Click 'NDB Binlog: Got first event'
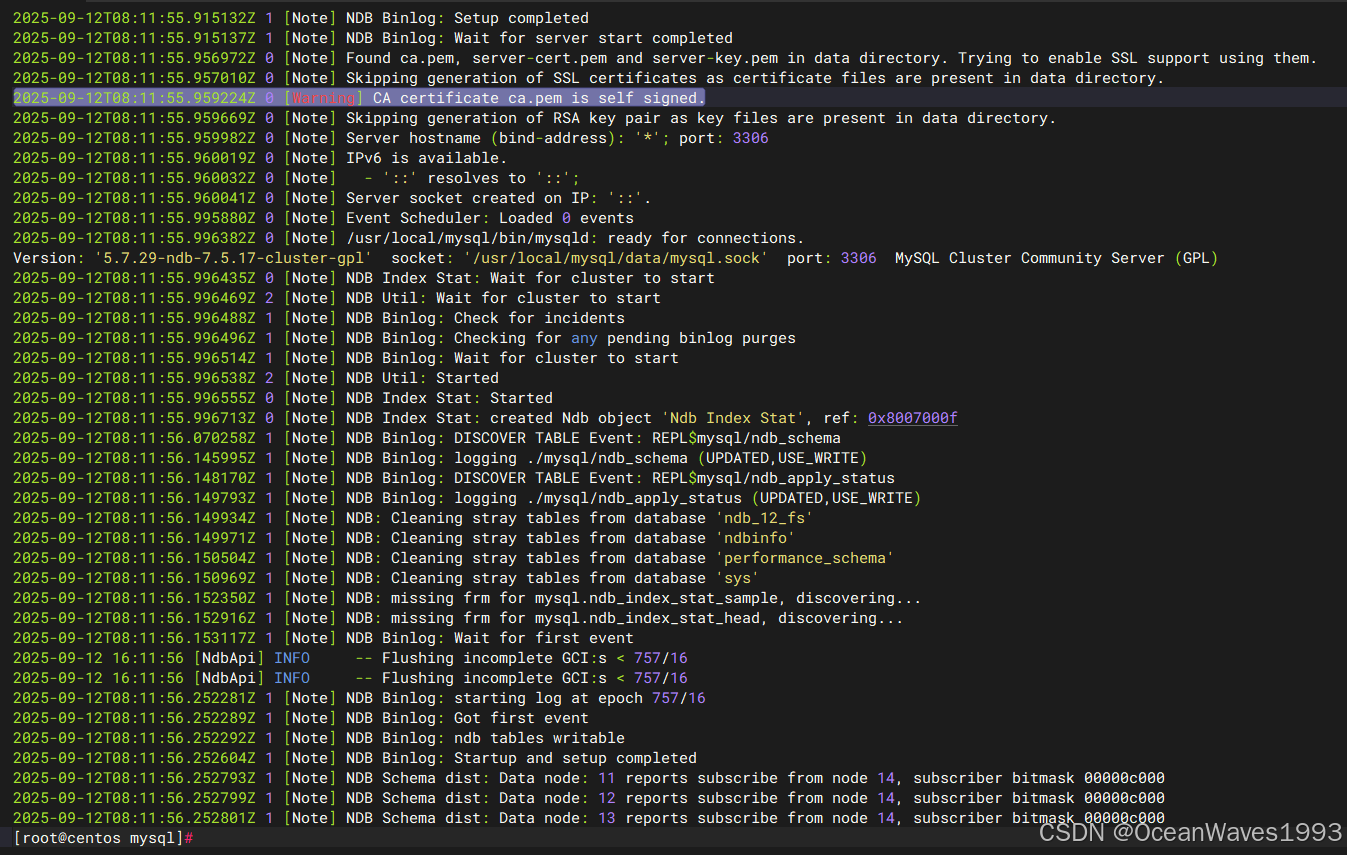 point(467,718)
